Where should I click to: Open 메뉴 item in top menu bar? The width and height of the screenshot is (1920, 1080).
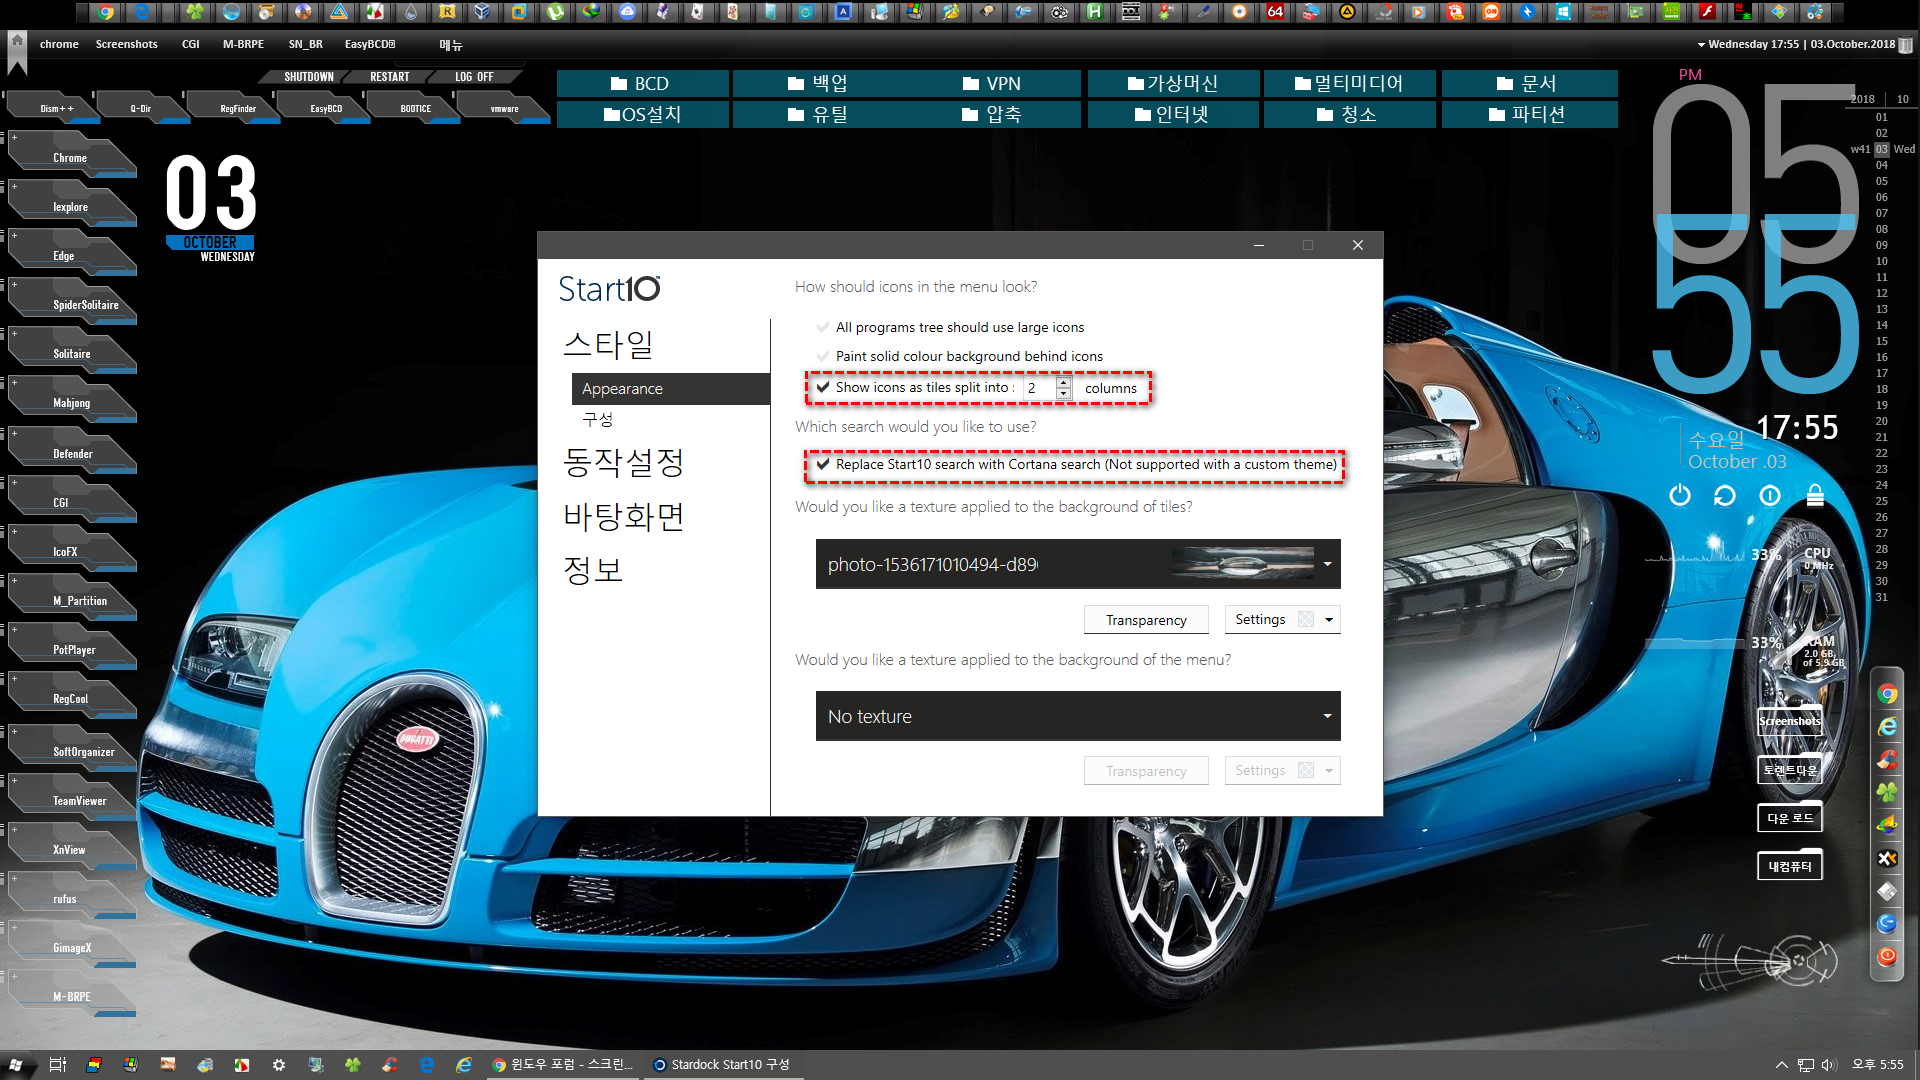pos(451,45)
